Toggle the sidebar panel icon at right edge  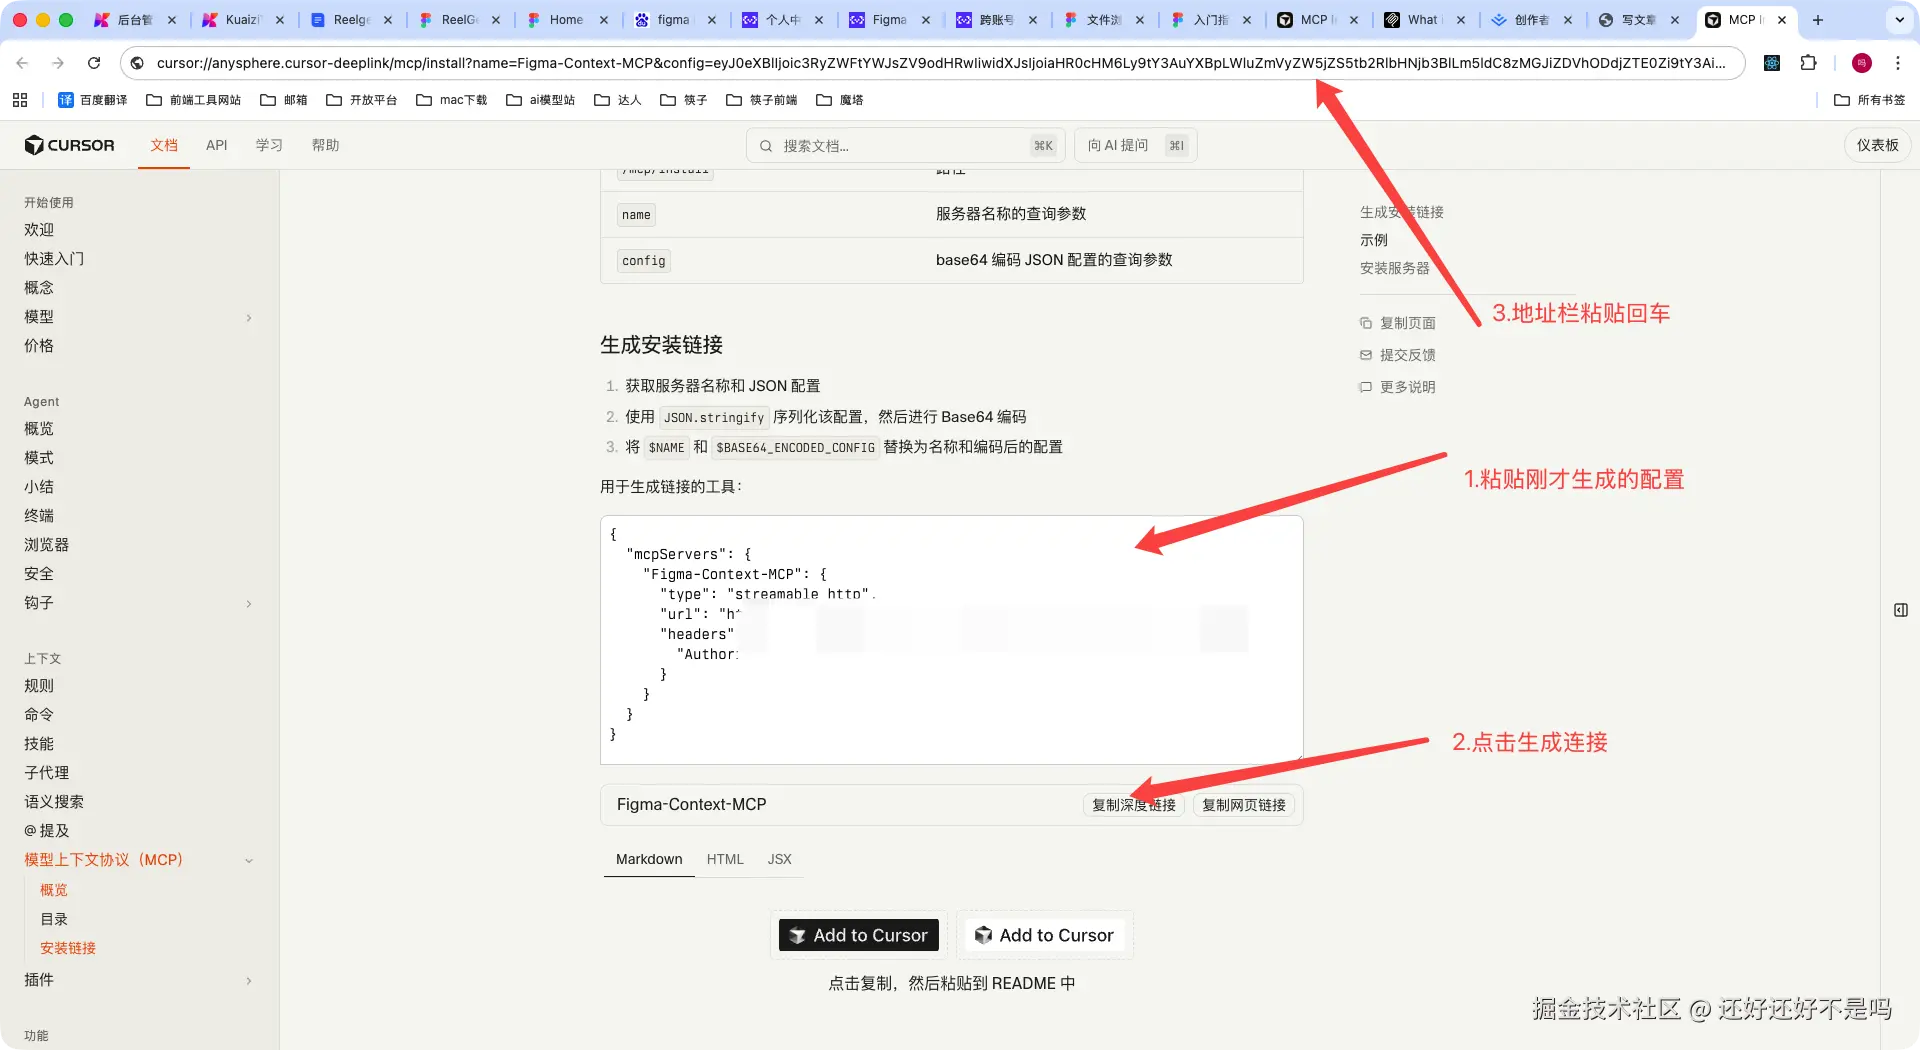pyautogui.click(x=1901, y=610)
